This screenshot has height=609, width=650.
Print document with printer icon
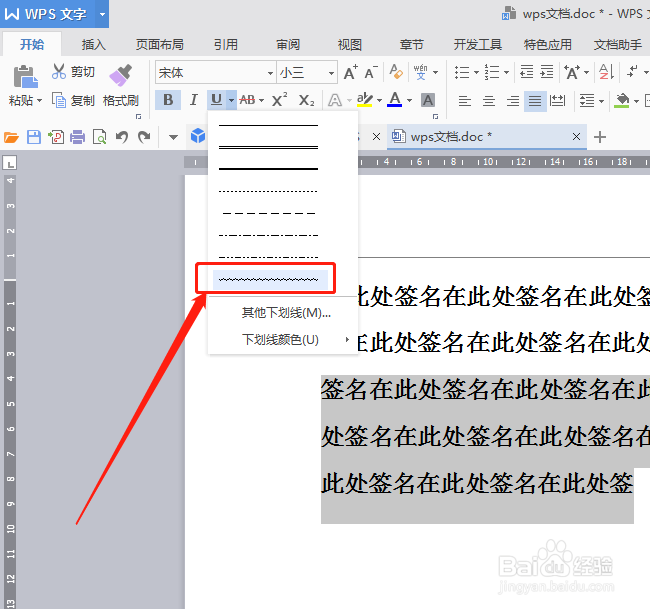(x=78, y=137)
